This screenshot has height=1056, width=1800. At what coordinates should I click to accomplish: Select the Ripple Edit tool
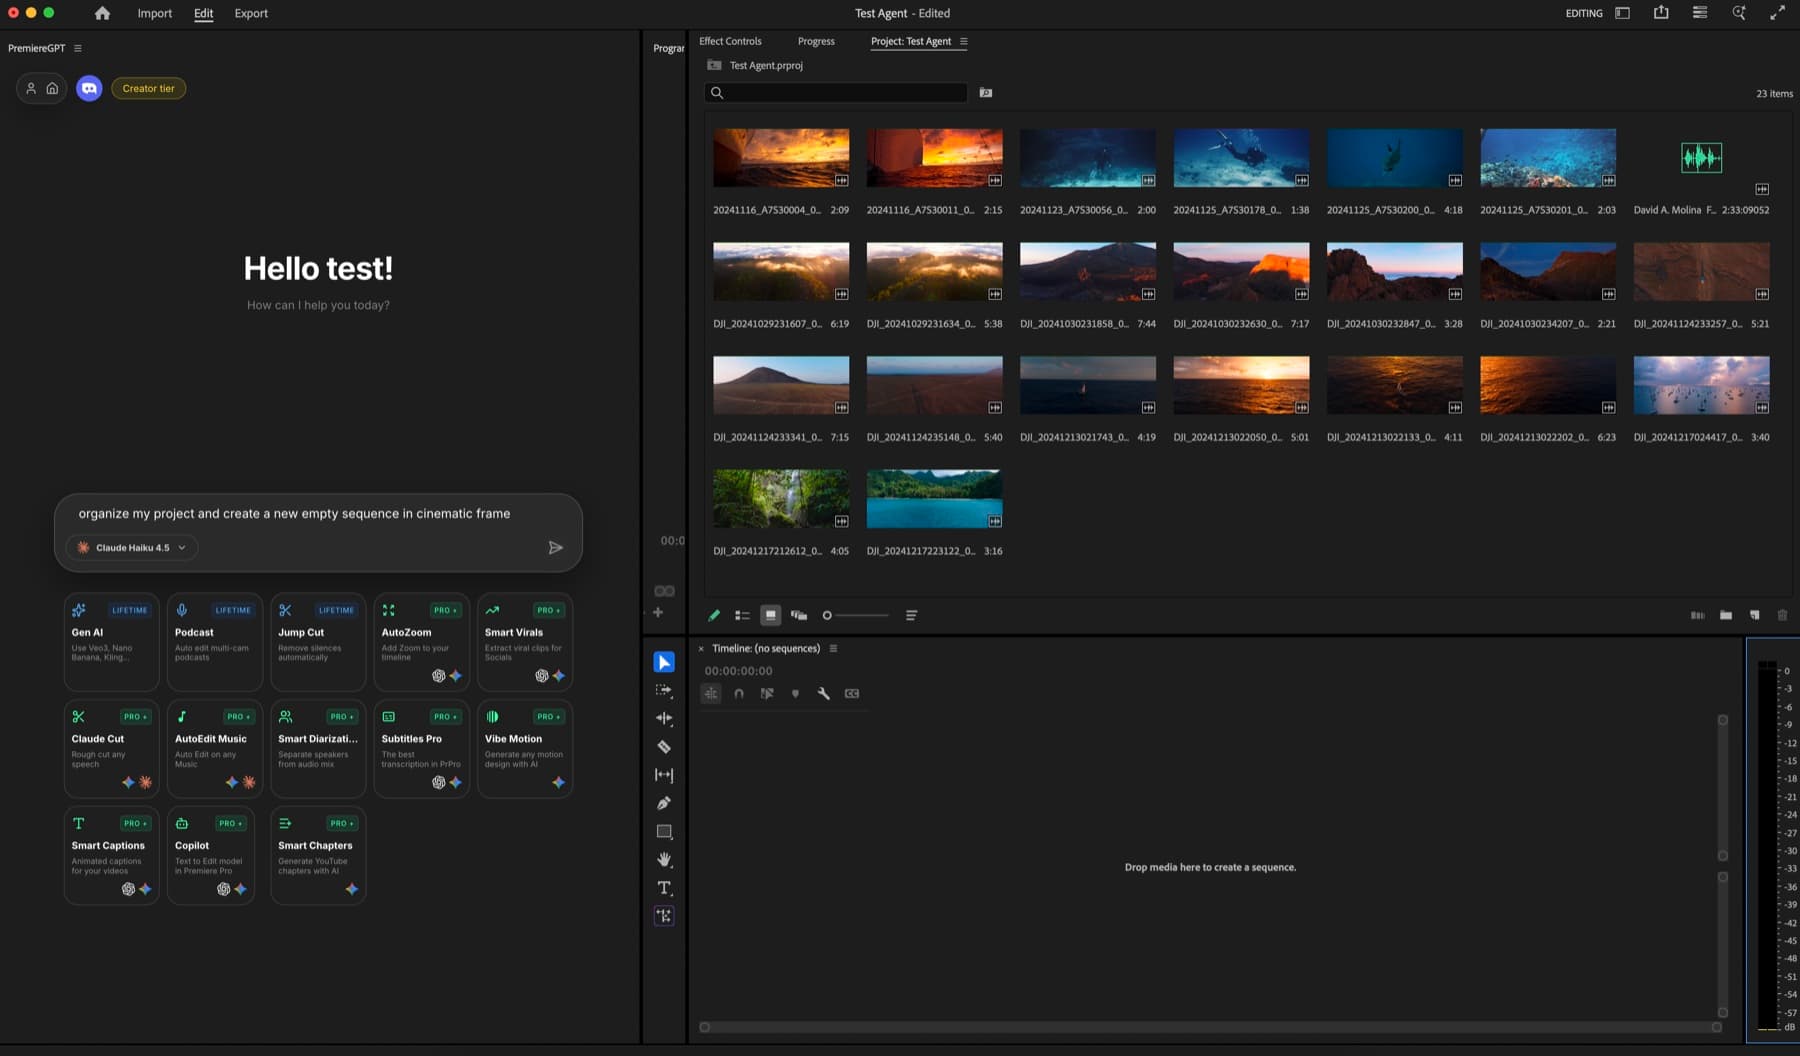[664, 718]
